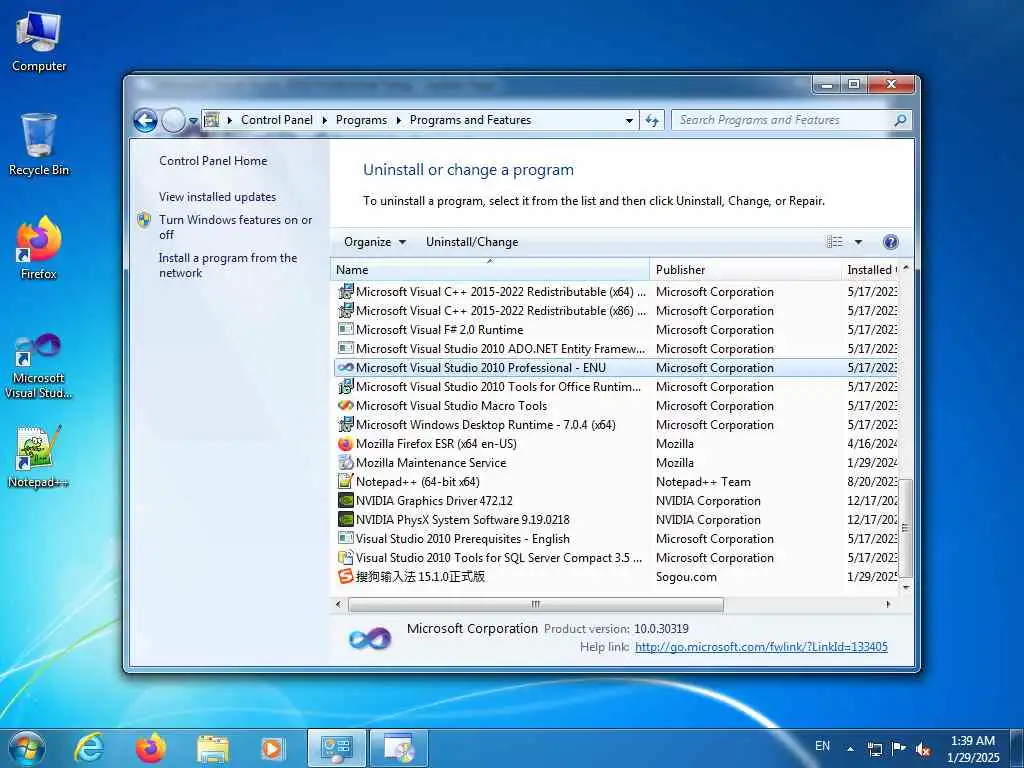The width and height of the screenshot is (1024, 768).
Task: Click the Programs and Features breadcrumb
Action: click(x=470, y=120)
